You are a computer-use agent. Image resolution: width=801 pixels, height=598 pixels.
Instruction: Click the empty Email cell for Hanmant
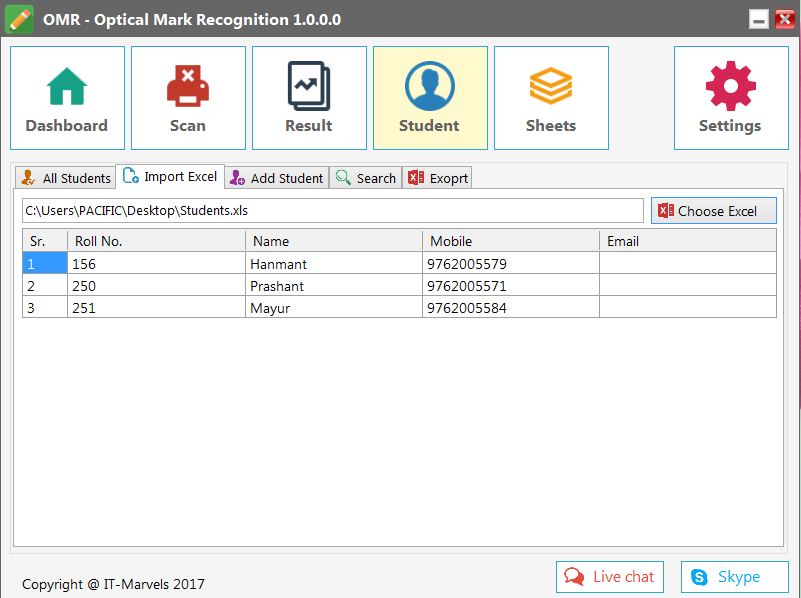(688, 263)
